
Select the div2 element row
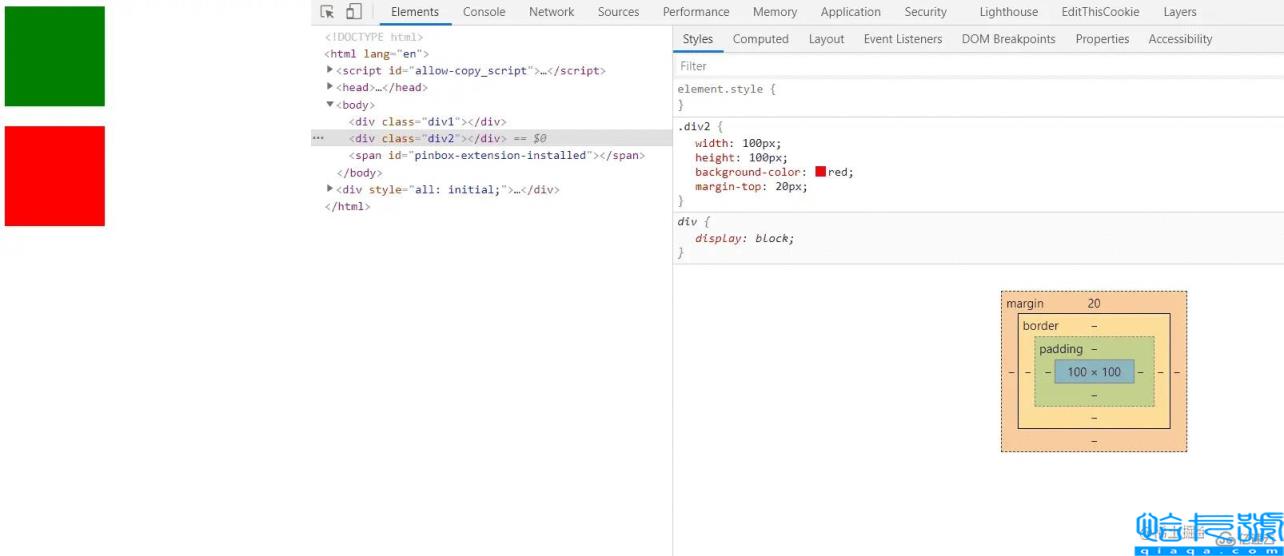point(491,139)
